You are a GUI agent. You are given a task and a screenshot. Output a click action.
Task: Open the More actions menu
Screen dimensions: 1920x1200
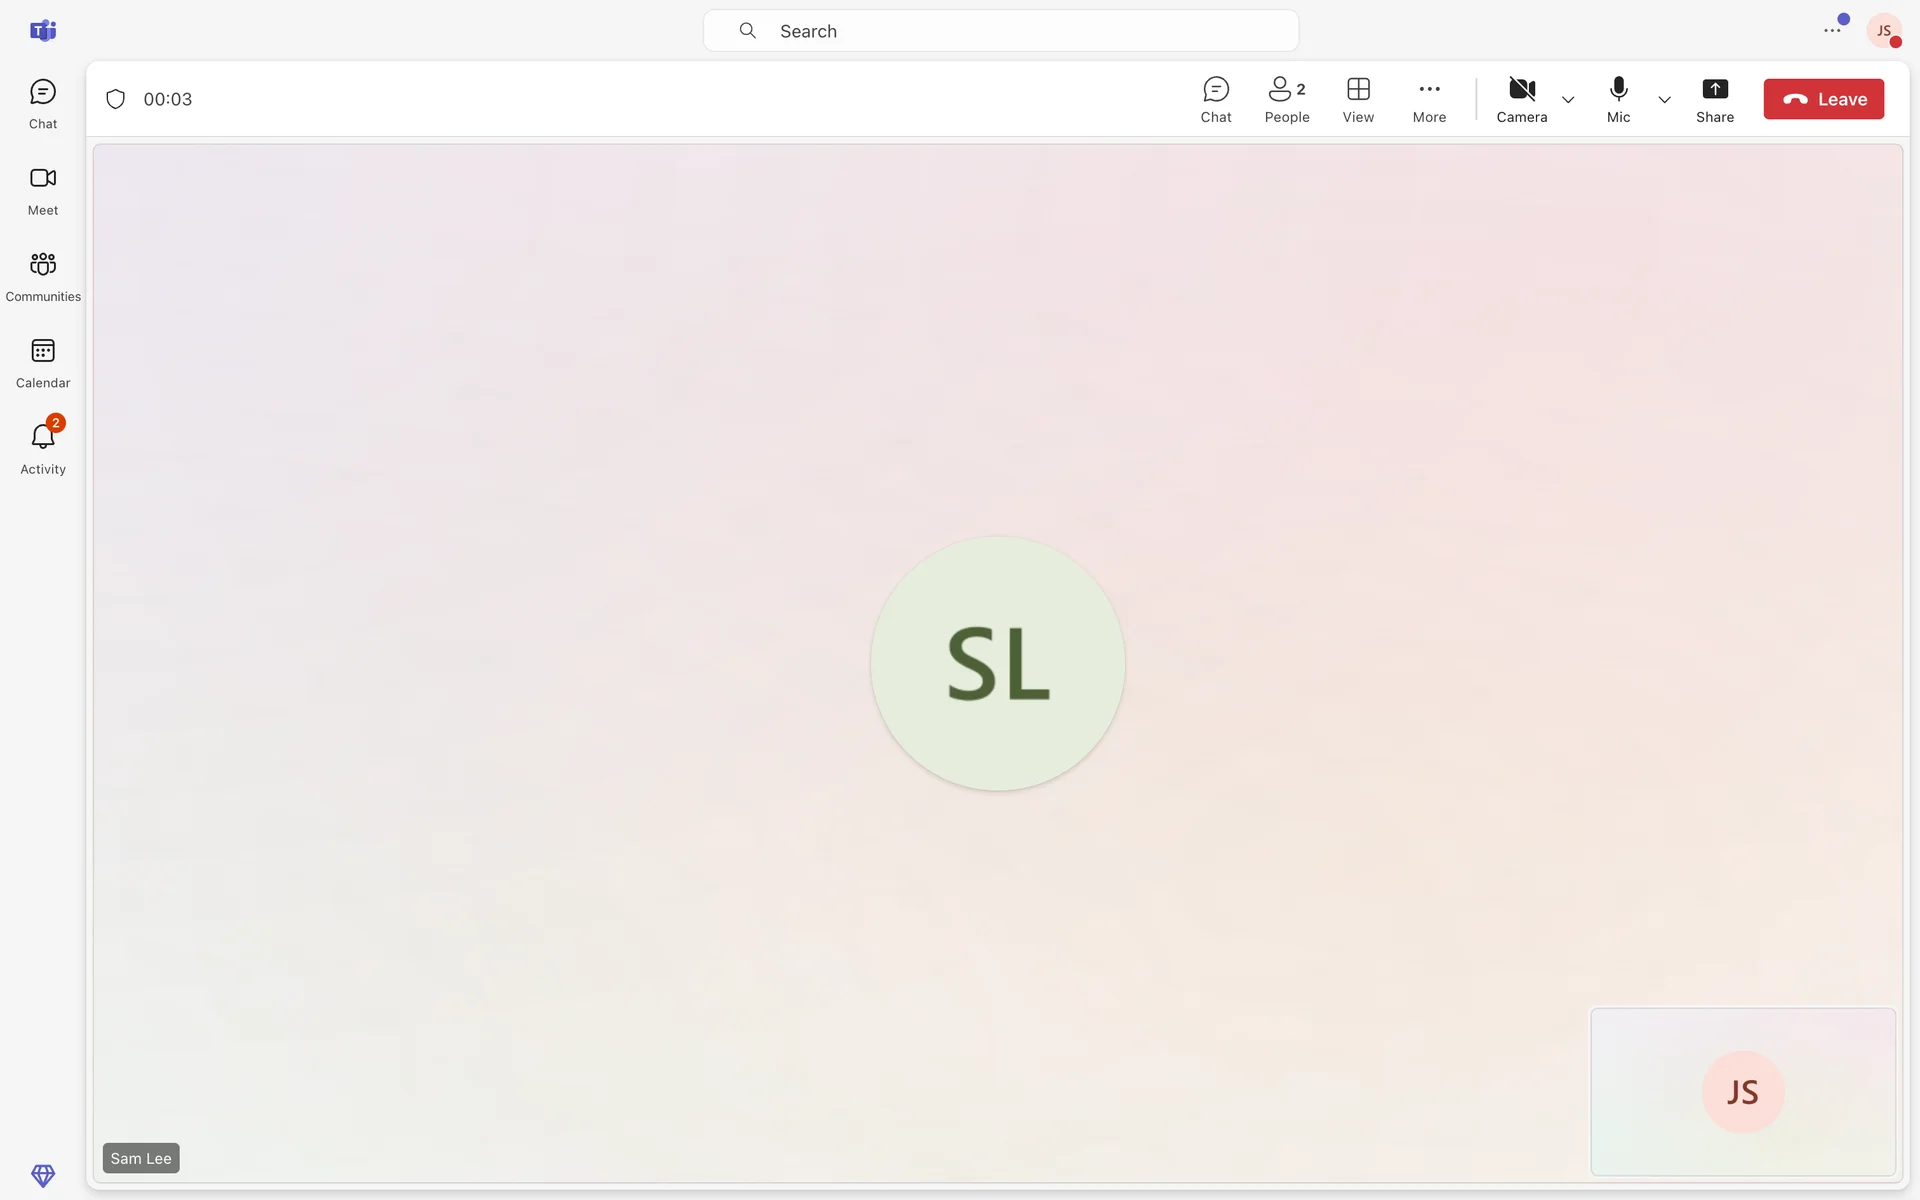1428,99
